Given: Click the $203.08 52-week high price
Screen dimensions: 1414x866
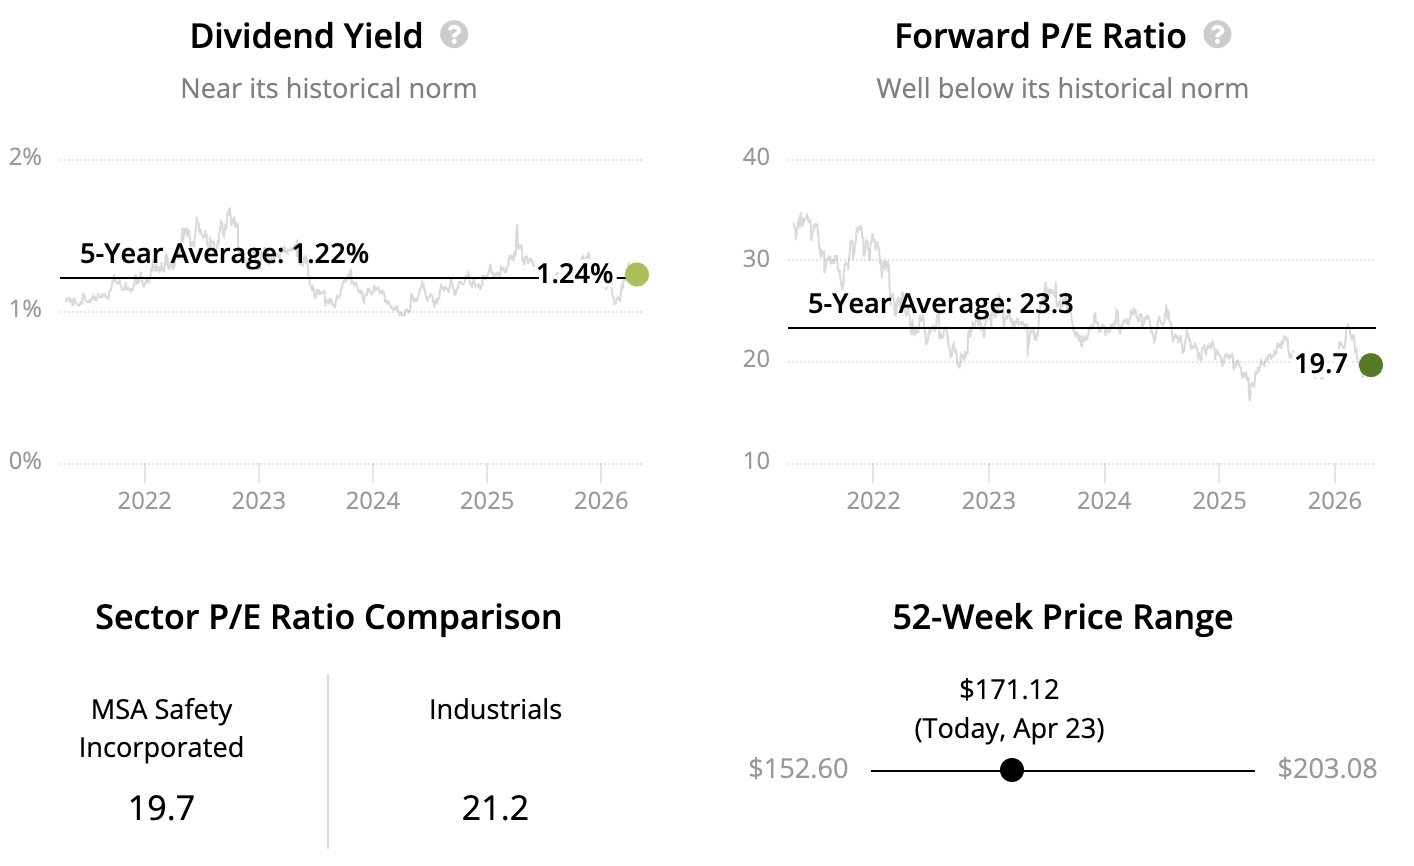Looking at the screenshot, I should pos(1327,769).
